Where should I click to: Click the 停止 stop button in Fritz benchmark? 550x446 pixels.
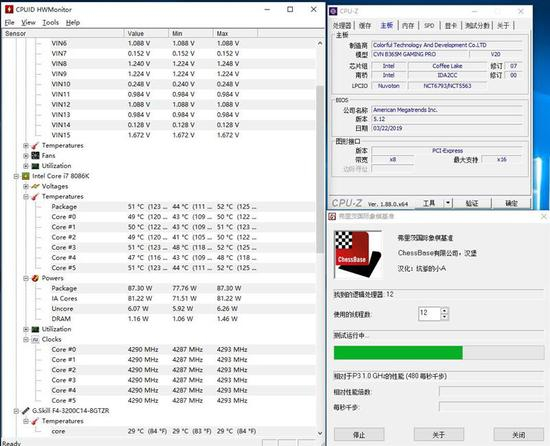click(359, 435)
